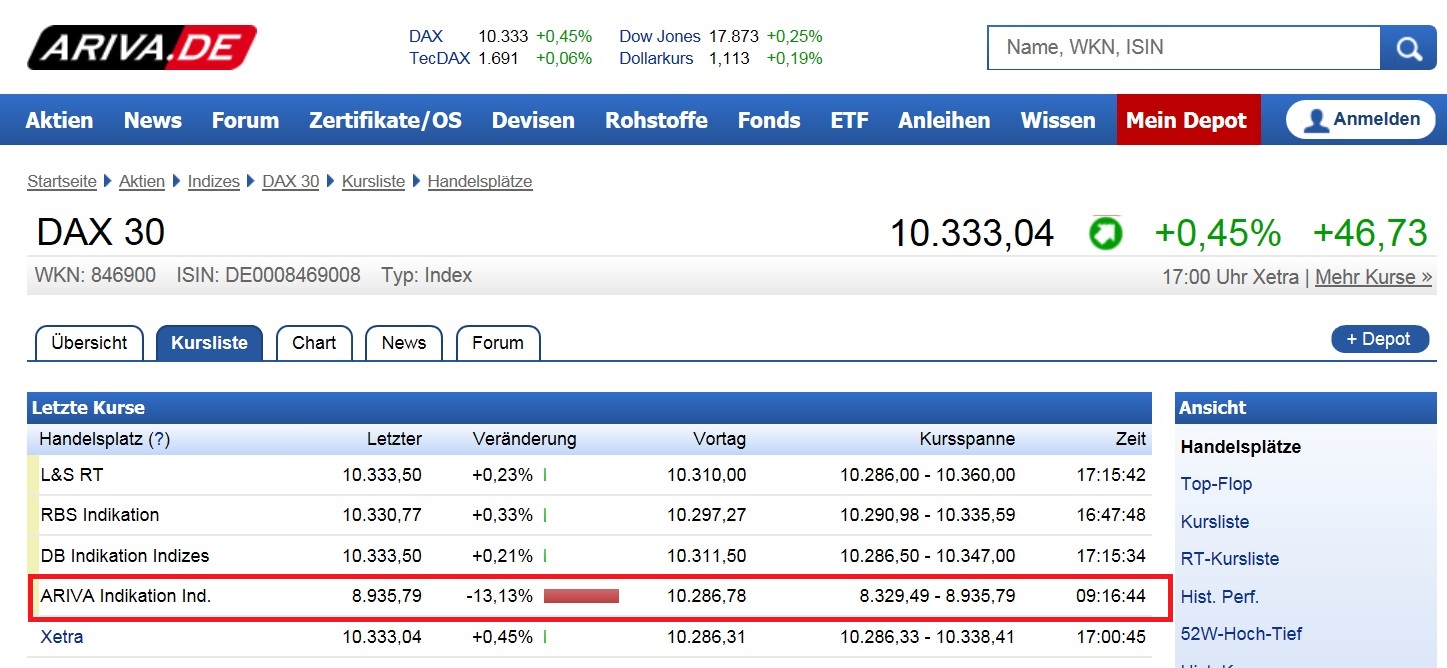The width and height of the screenshot is (1447, 668).
Task: Click the DB Indikation Indizes row name
Action: [125, 556]
